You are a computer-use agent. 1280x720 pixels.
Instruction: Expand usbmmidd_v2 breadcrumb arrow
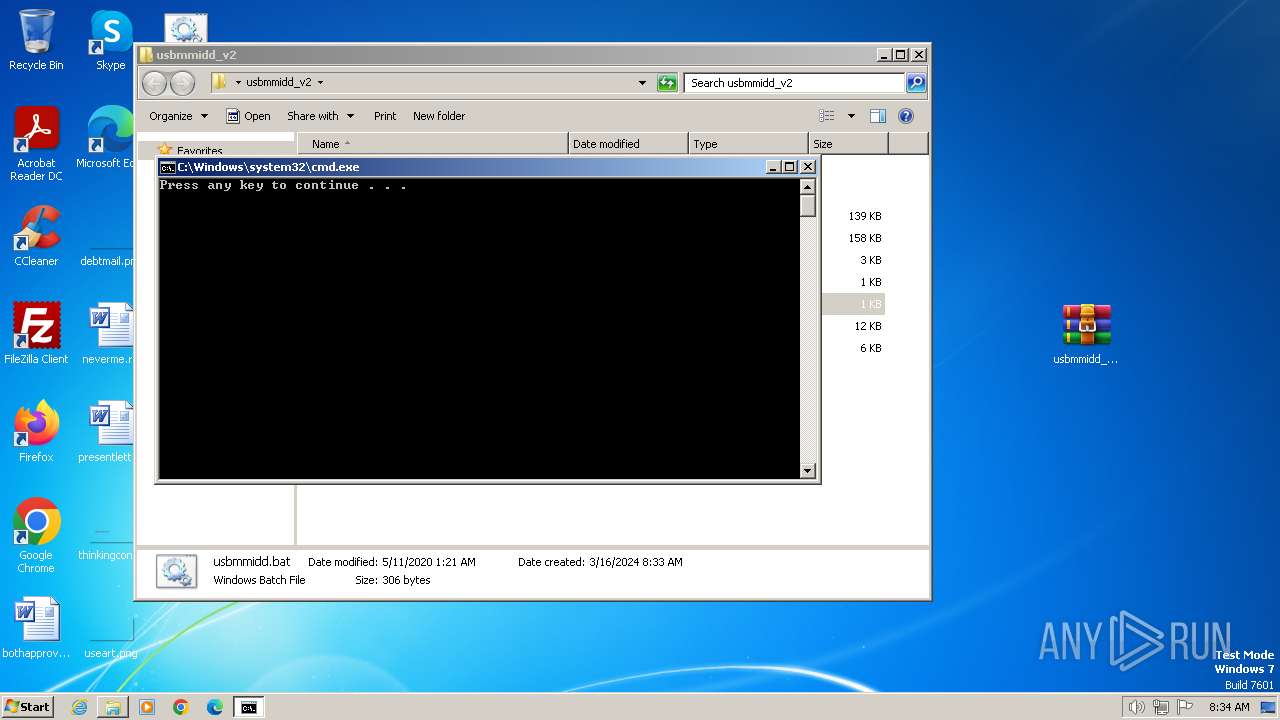coord(320,83)
